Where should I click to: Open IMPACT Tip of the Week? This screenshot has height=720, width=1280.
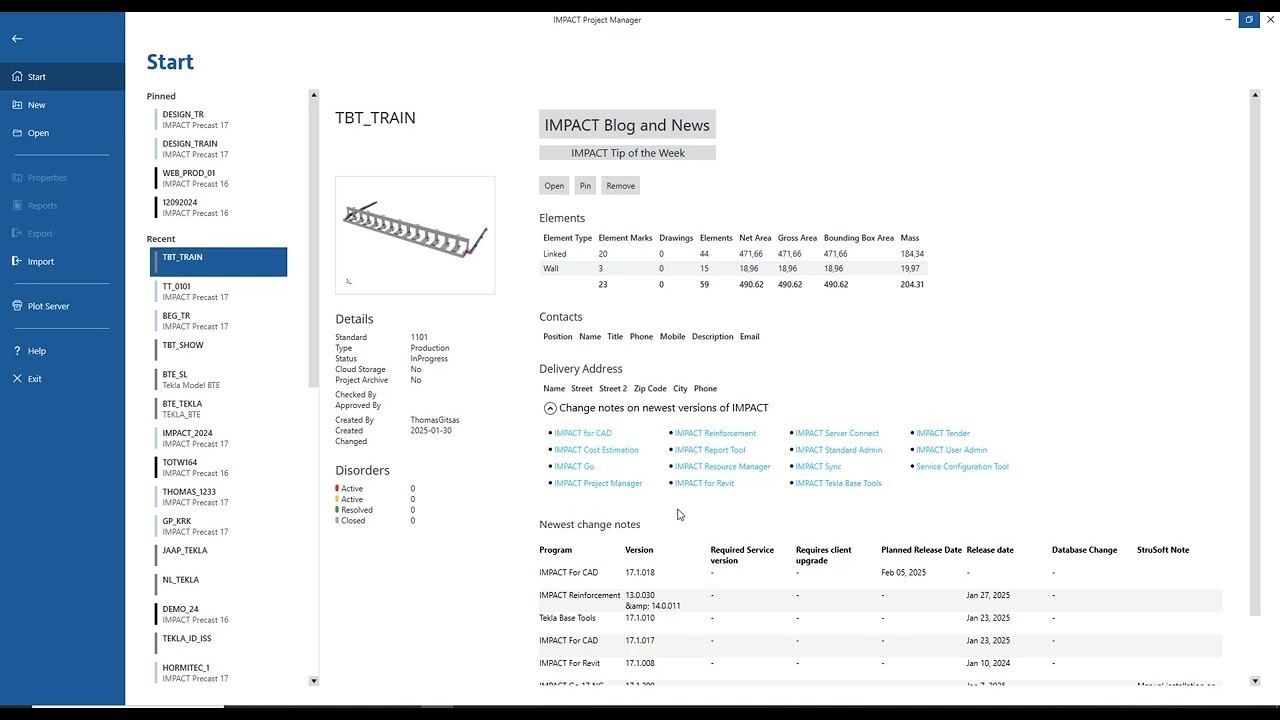[x=627, y=153]
